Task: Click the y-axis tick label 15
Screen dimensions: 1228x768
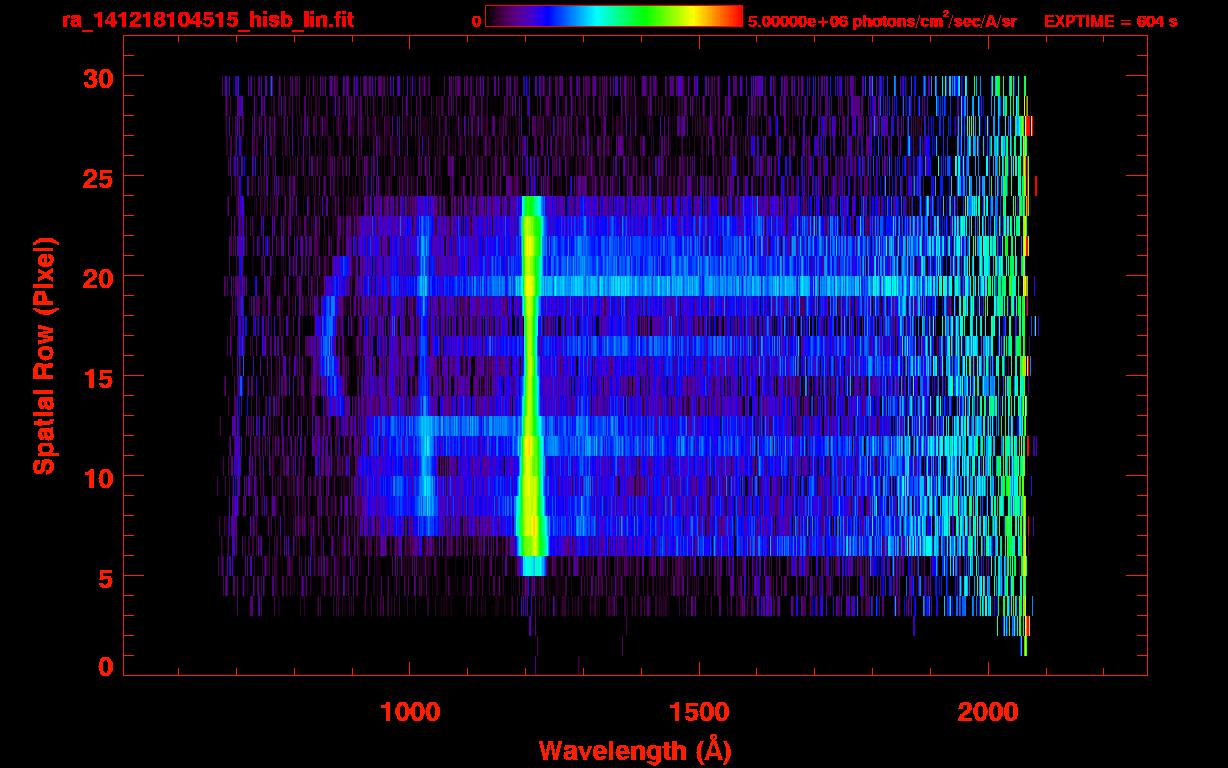Action: pyautogui.click(x=97, y=377)
